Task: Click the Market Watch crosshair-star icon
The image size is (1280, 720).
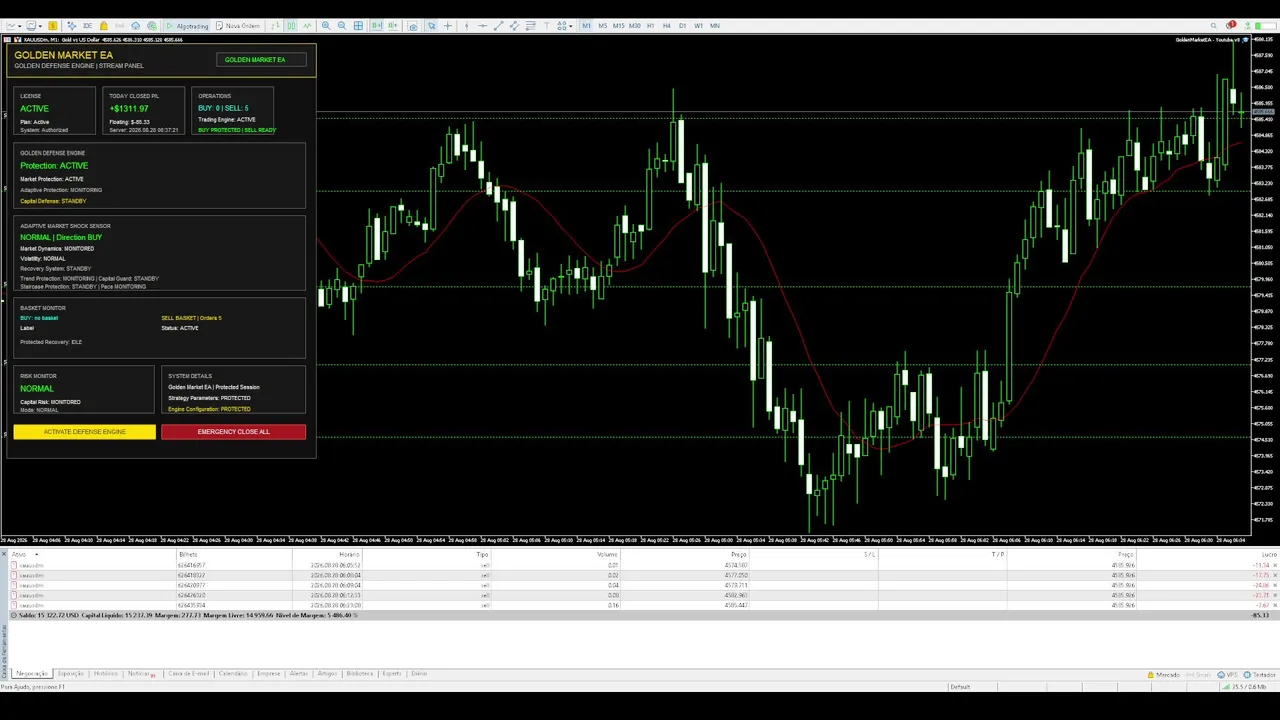Action: pyautogui.click(x=72, y=26)
